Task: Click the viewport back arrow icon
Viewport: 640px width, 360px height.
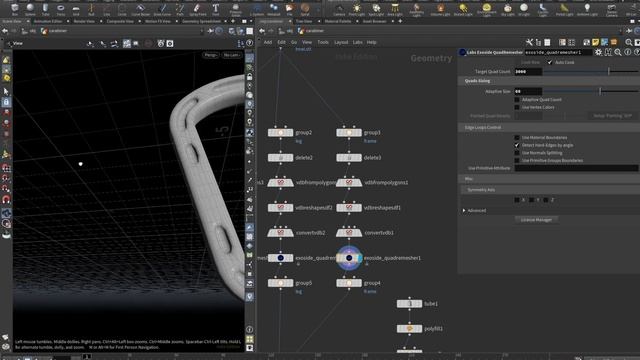Action: pos(5,31)
